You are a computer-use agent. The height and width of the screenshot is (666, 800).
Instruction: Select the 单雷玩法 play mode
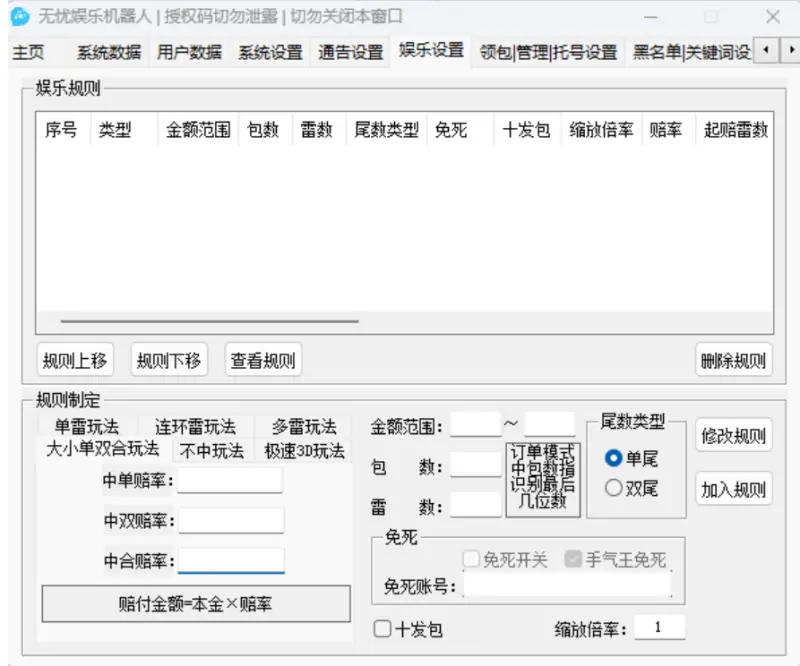pos(85,425)
